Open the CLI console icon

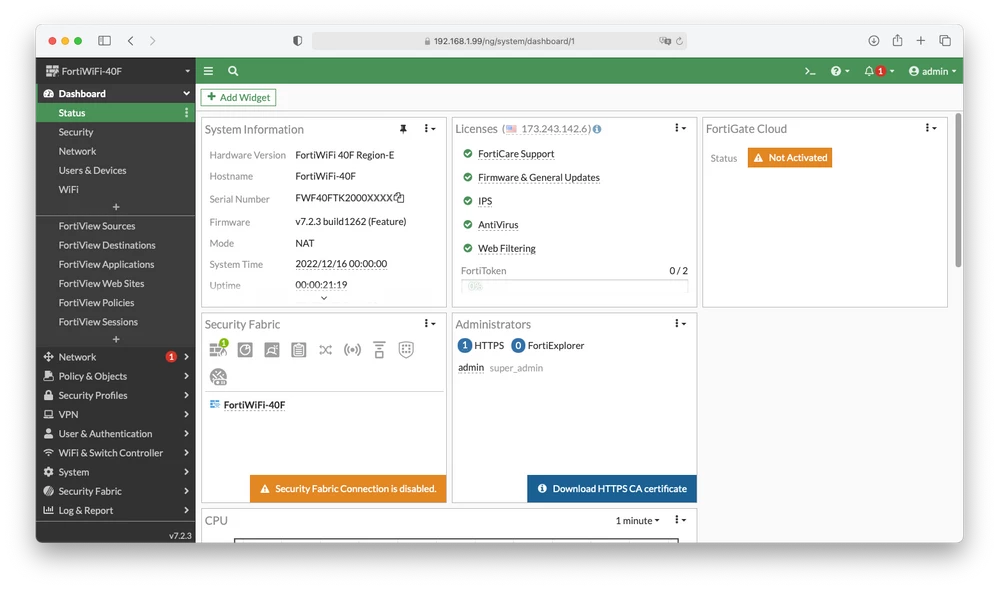810,71
